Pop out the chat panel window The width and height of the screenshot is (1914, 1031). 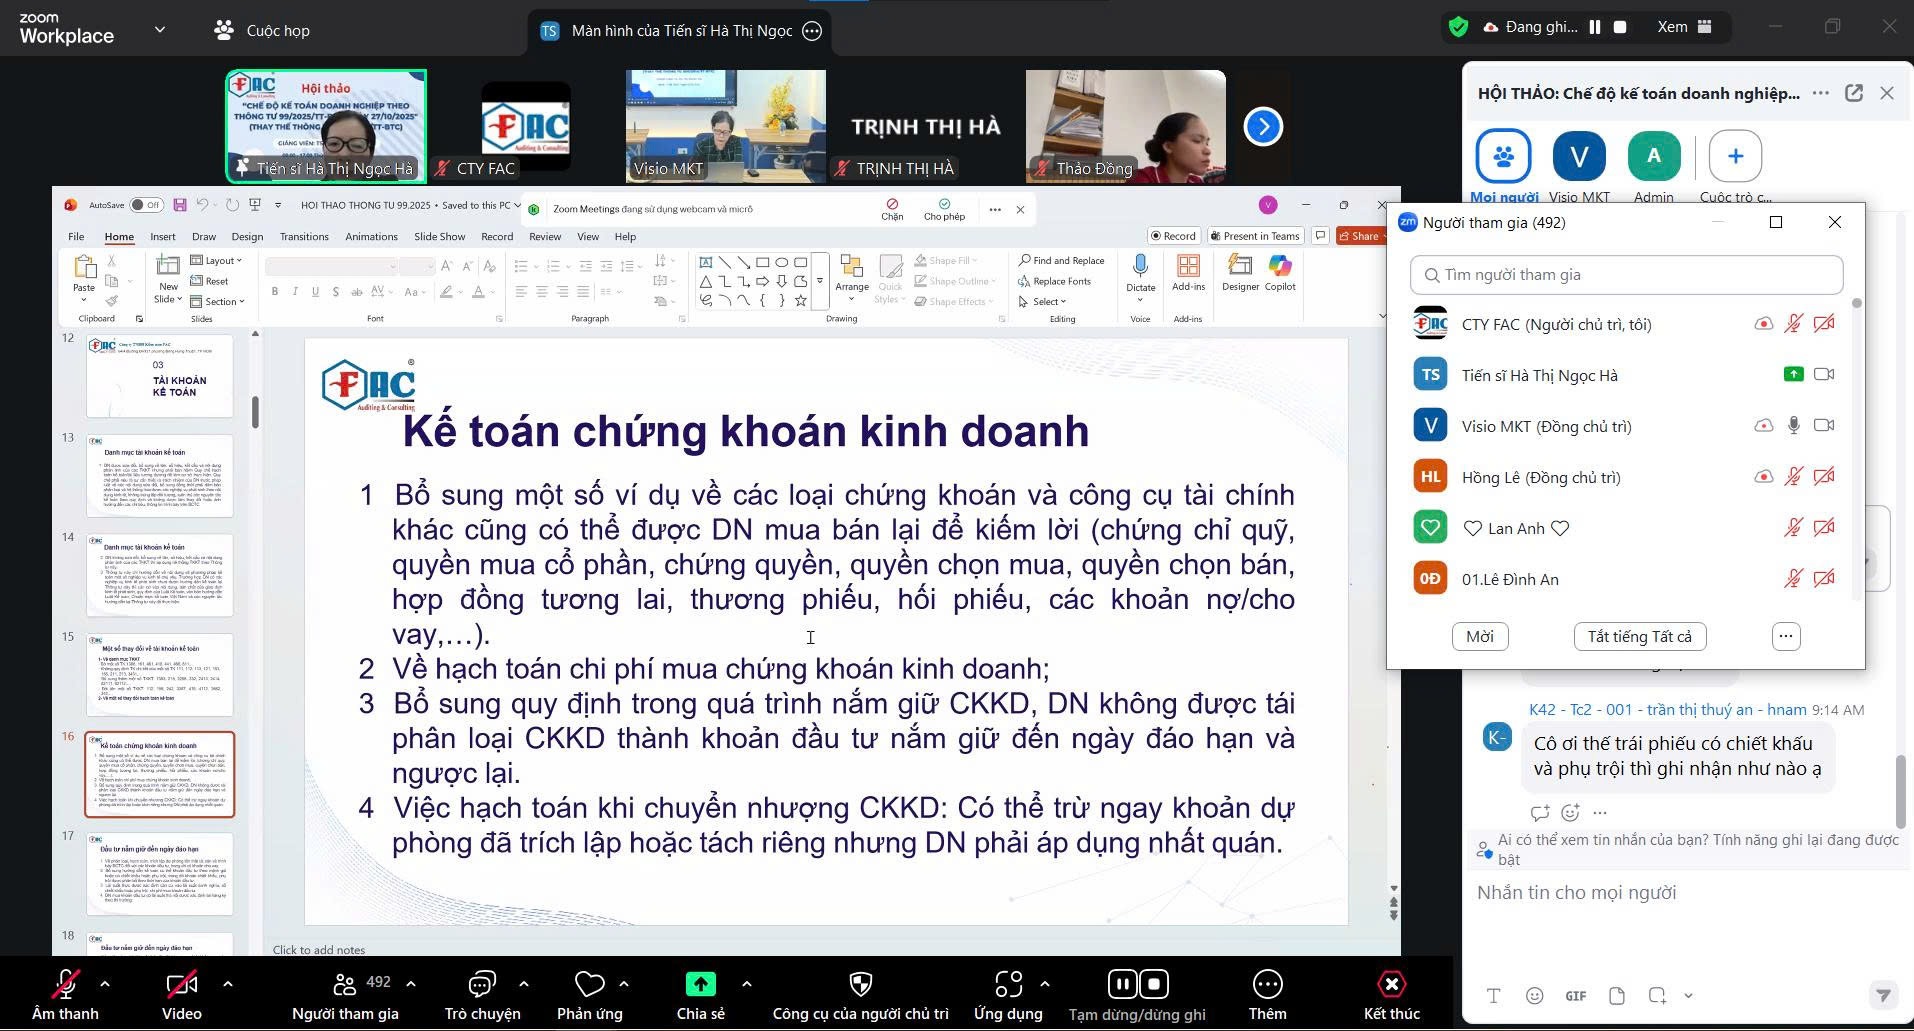[x=1854, y=93]
